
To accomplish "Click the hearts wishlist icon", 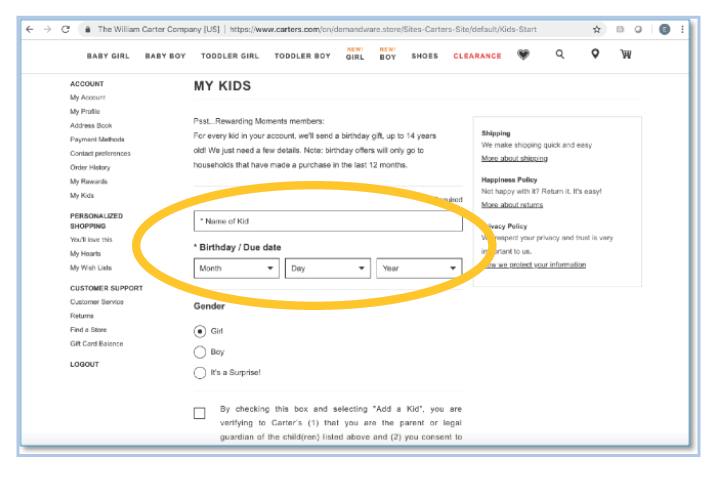I will click(x=523, y=55).
